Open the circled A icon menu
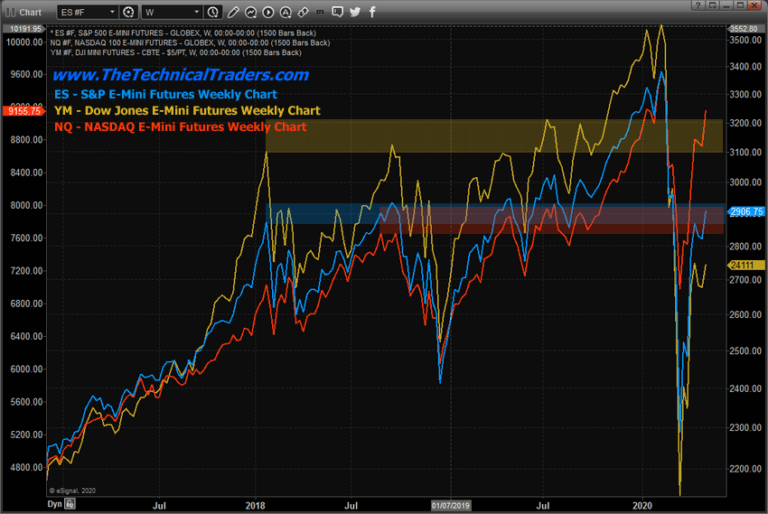This screenshot has height=514, width=768. [x=286, y=12]
